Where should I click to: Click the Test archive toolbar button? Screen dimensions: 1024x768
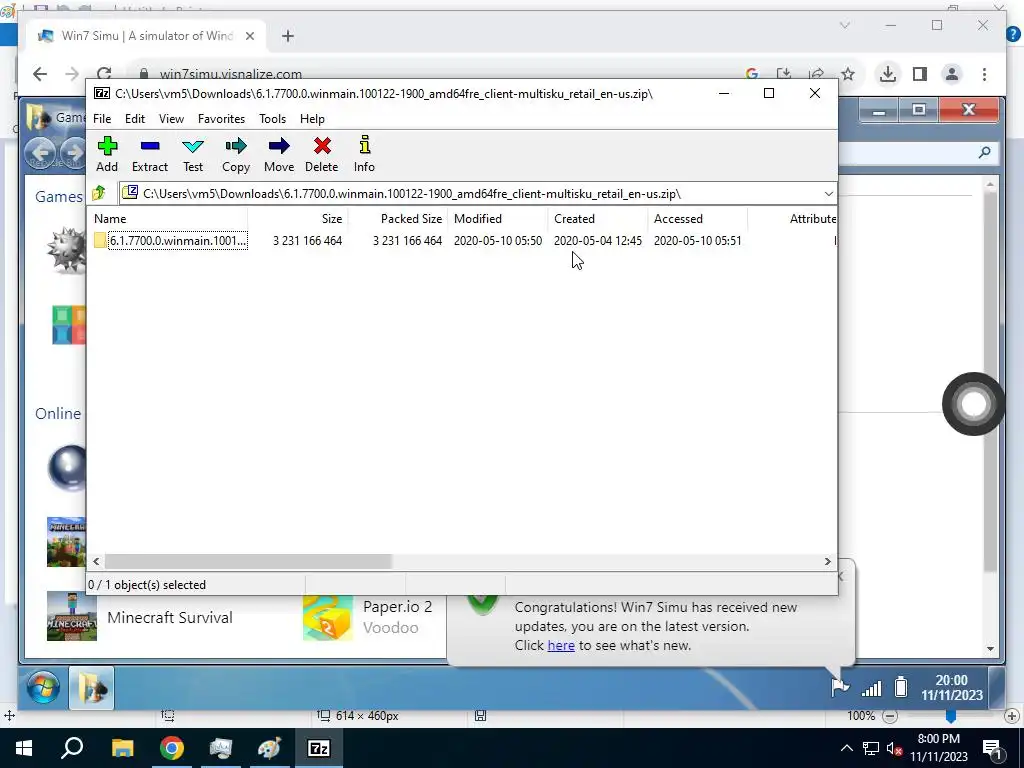pyautogui.click(x=193, y=155)
